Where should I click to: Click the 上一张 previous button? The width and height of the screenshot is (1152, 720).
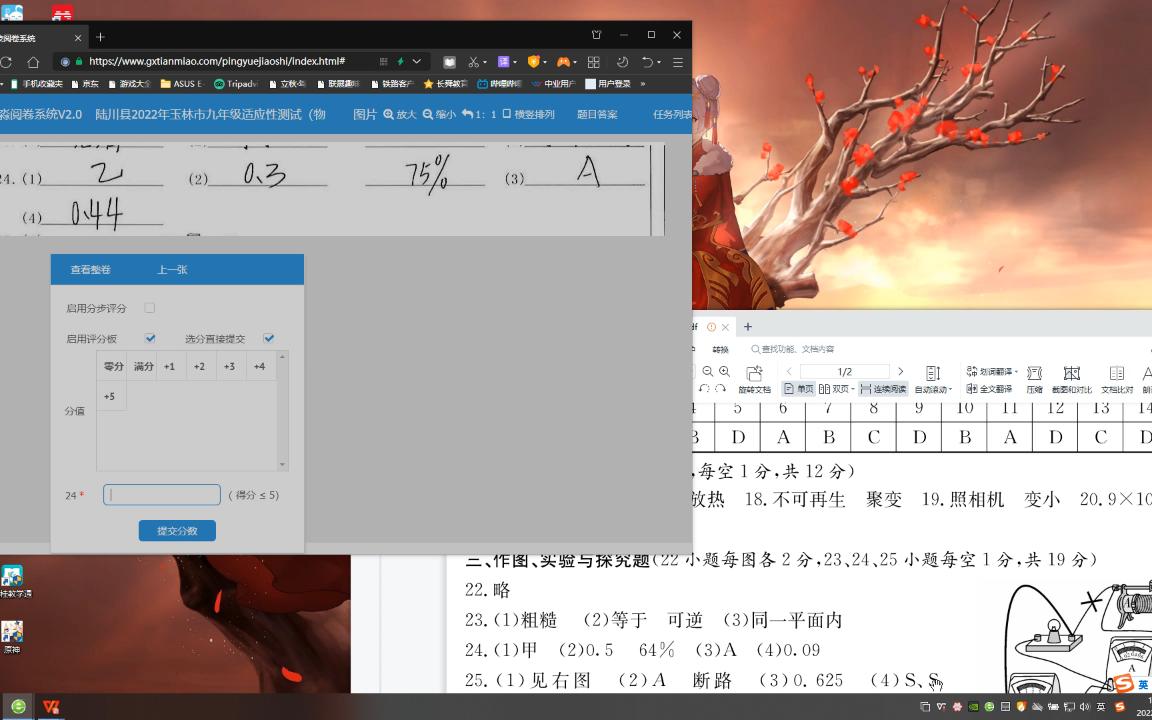coord(173,269)
